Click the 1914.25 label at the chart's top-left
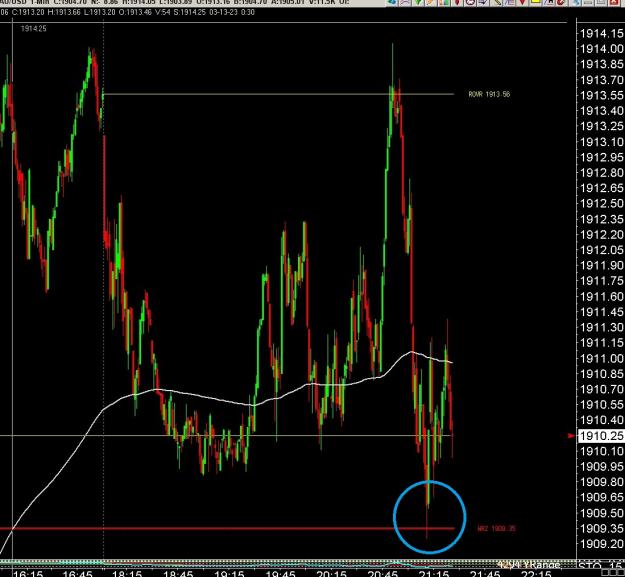This screenshot has width=625, height=577. coord(33,29)
